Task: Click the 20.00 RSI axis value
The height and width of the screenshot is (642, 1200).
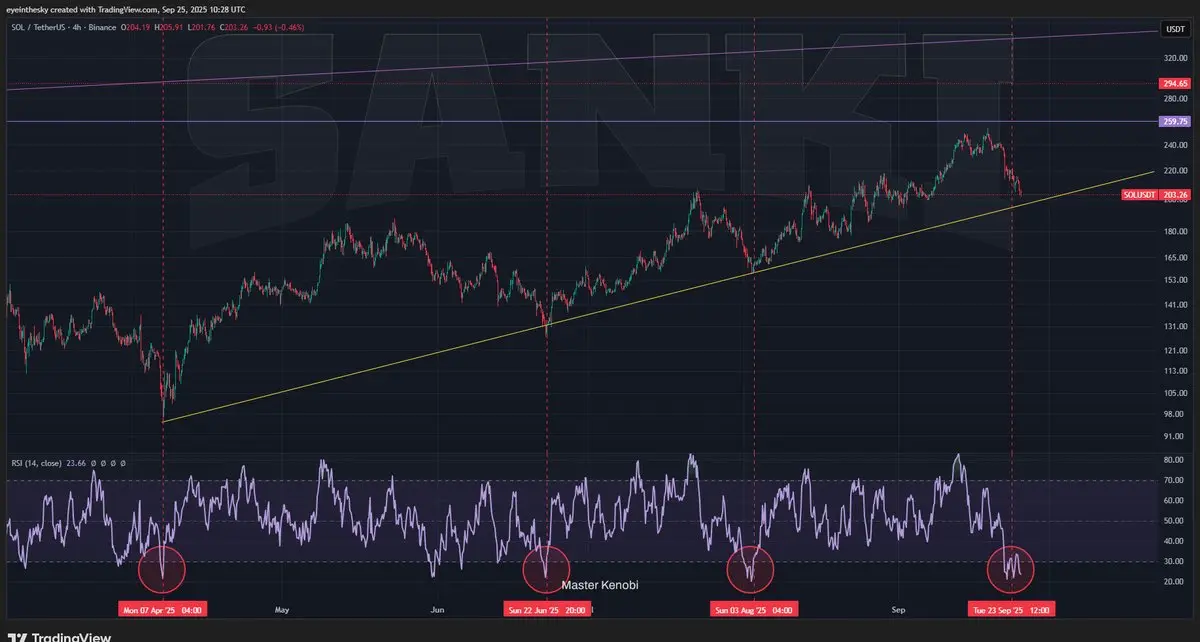Action: pos(1174,581)
